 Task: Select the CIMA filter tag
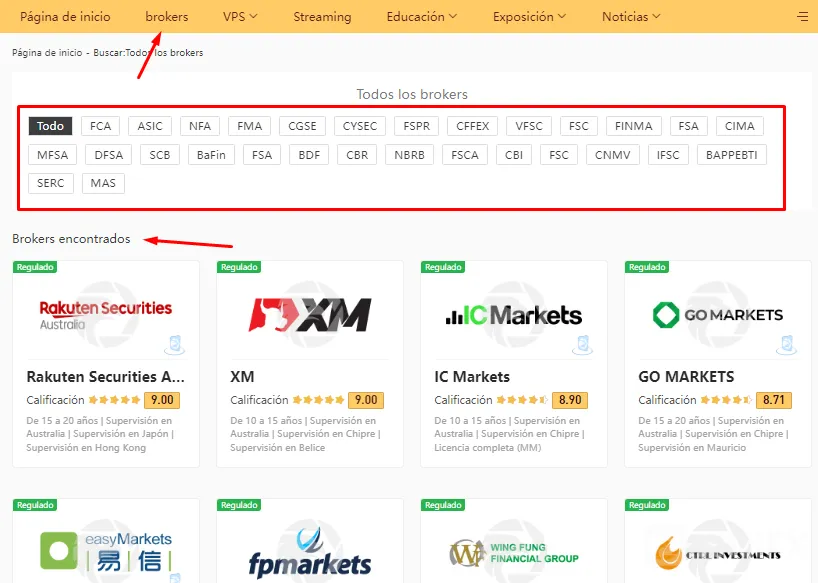point(740,126)
